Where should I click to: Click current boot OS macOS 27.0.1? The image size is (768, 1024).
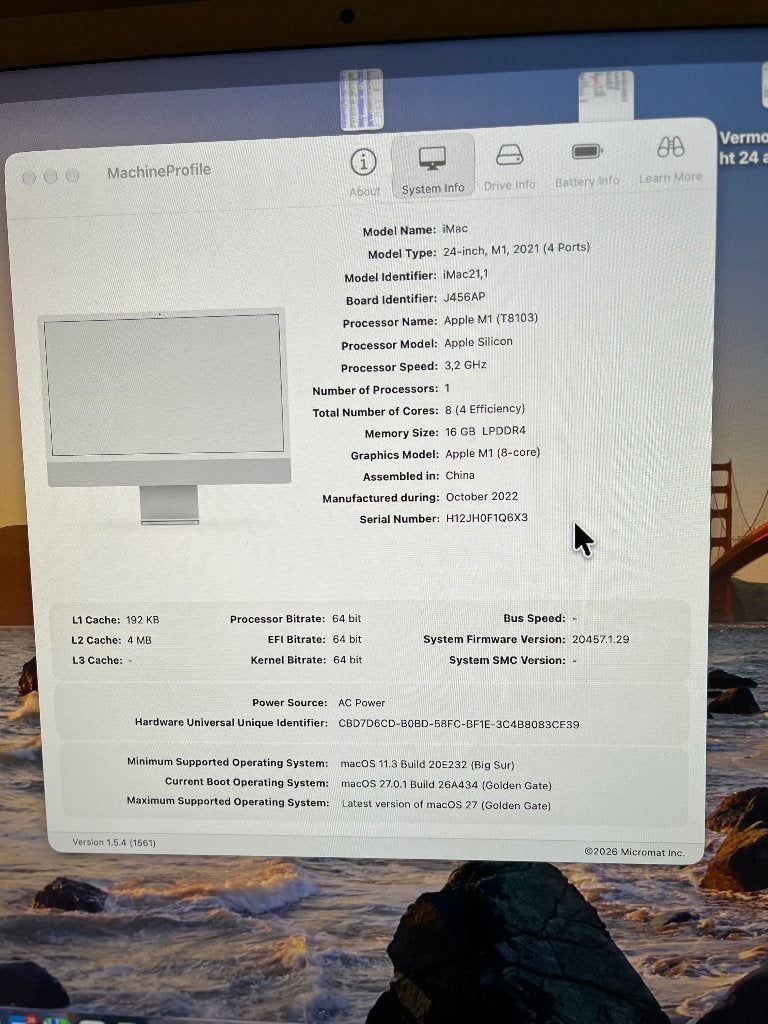[446, 785]
